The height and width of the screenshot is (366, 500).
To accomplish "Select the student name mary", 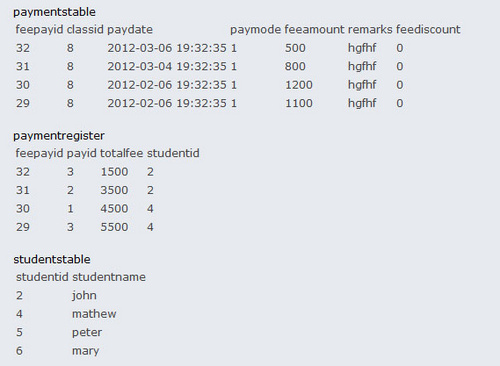I will (86, 351).
